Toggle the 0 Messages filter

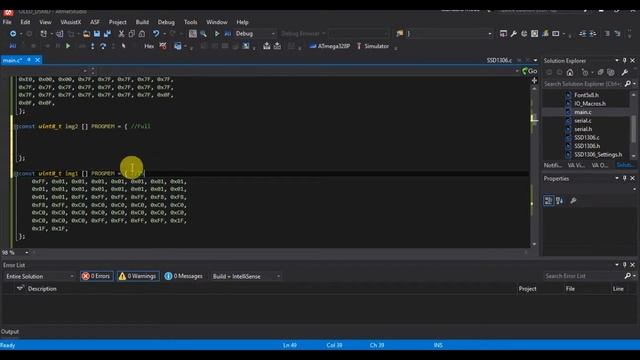(184, 276)
